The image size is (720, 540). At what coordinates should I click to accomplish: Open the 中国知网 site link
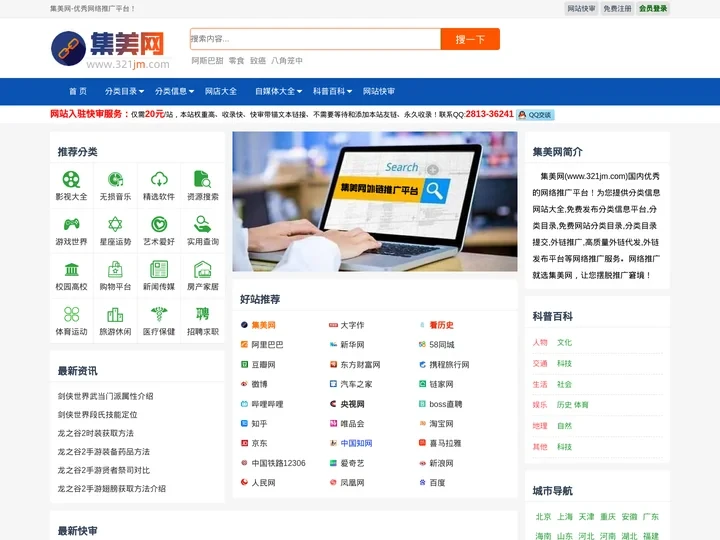[356, 443]
